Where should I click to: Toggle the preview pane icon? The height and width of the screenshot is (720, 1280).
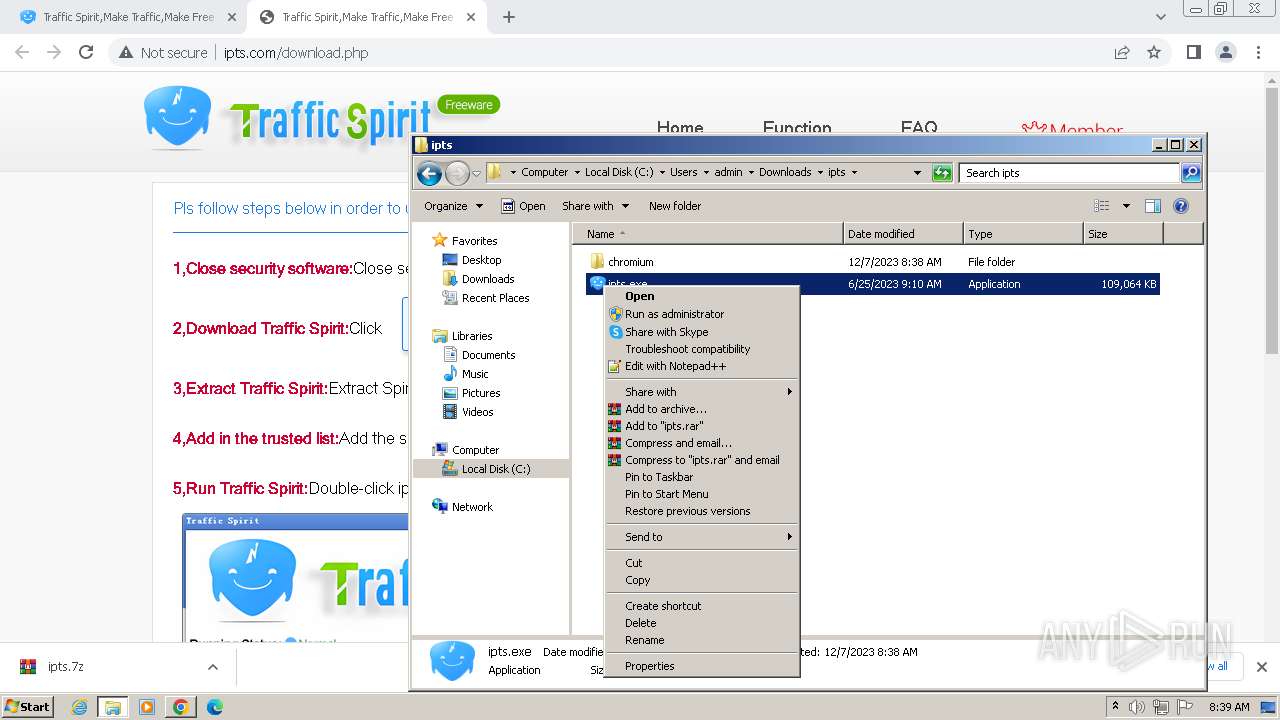tap(1152, 206)
